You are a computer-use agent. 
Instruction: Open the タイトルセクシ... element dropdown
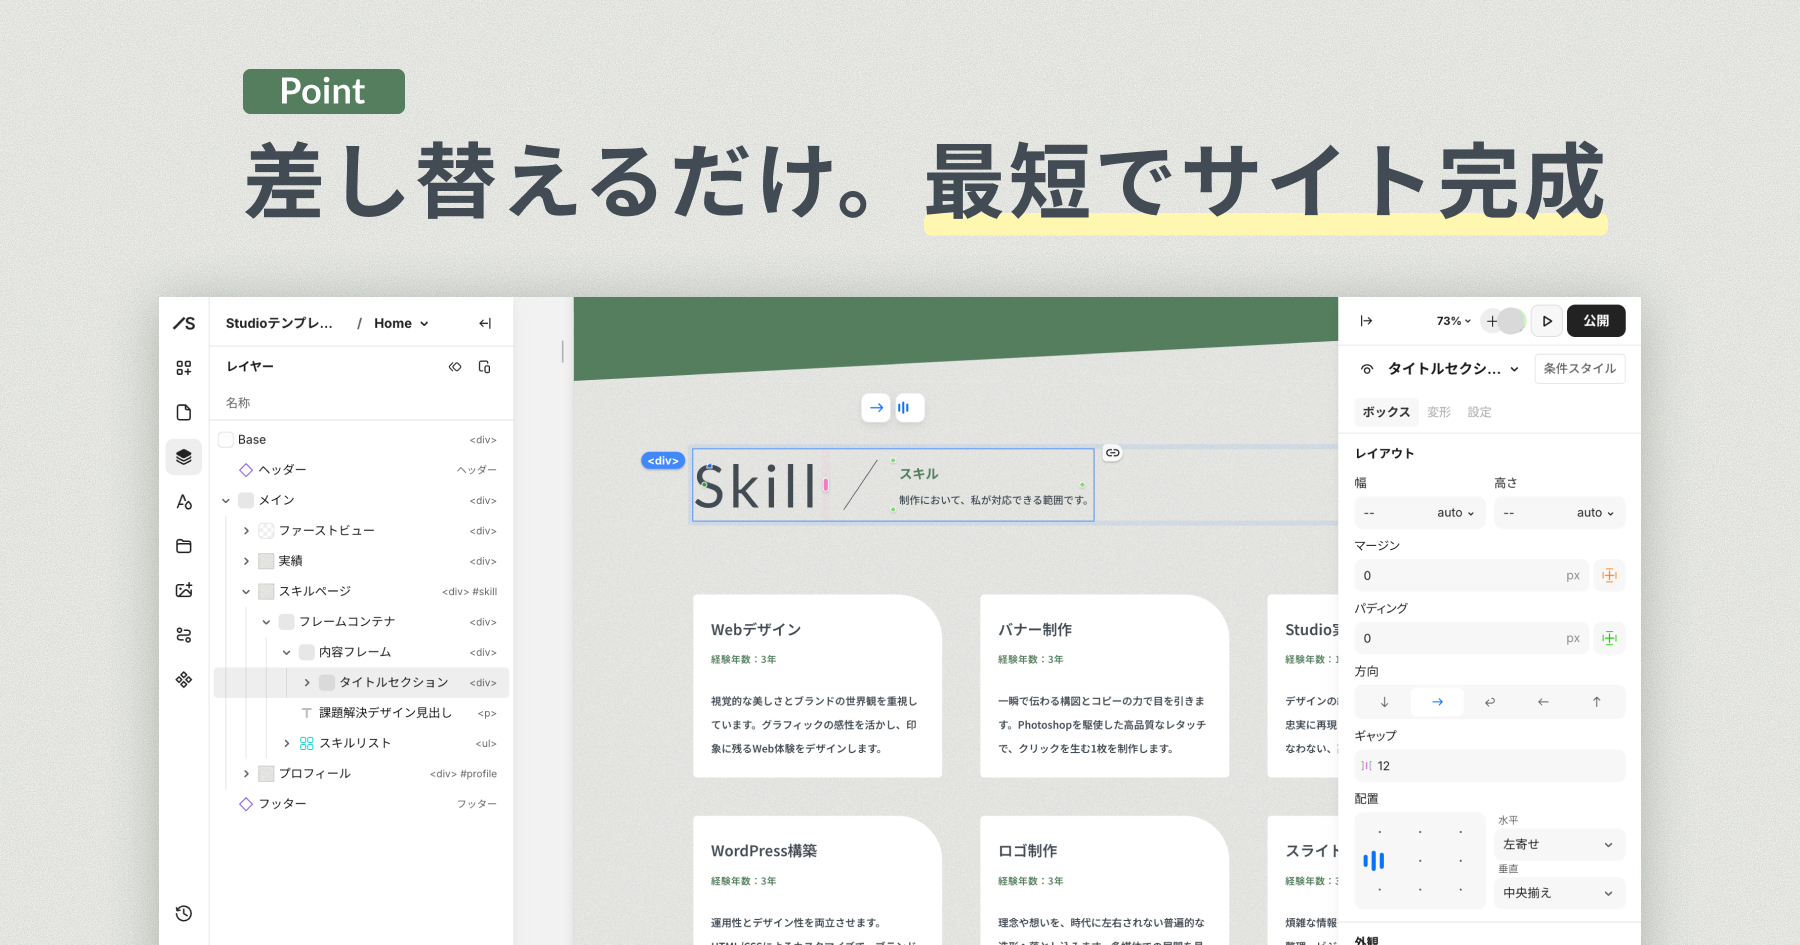[x=1453, y=369]
